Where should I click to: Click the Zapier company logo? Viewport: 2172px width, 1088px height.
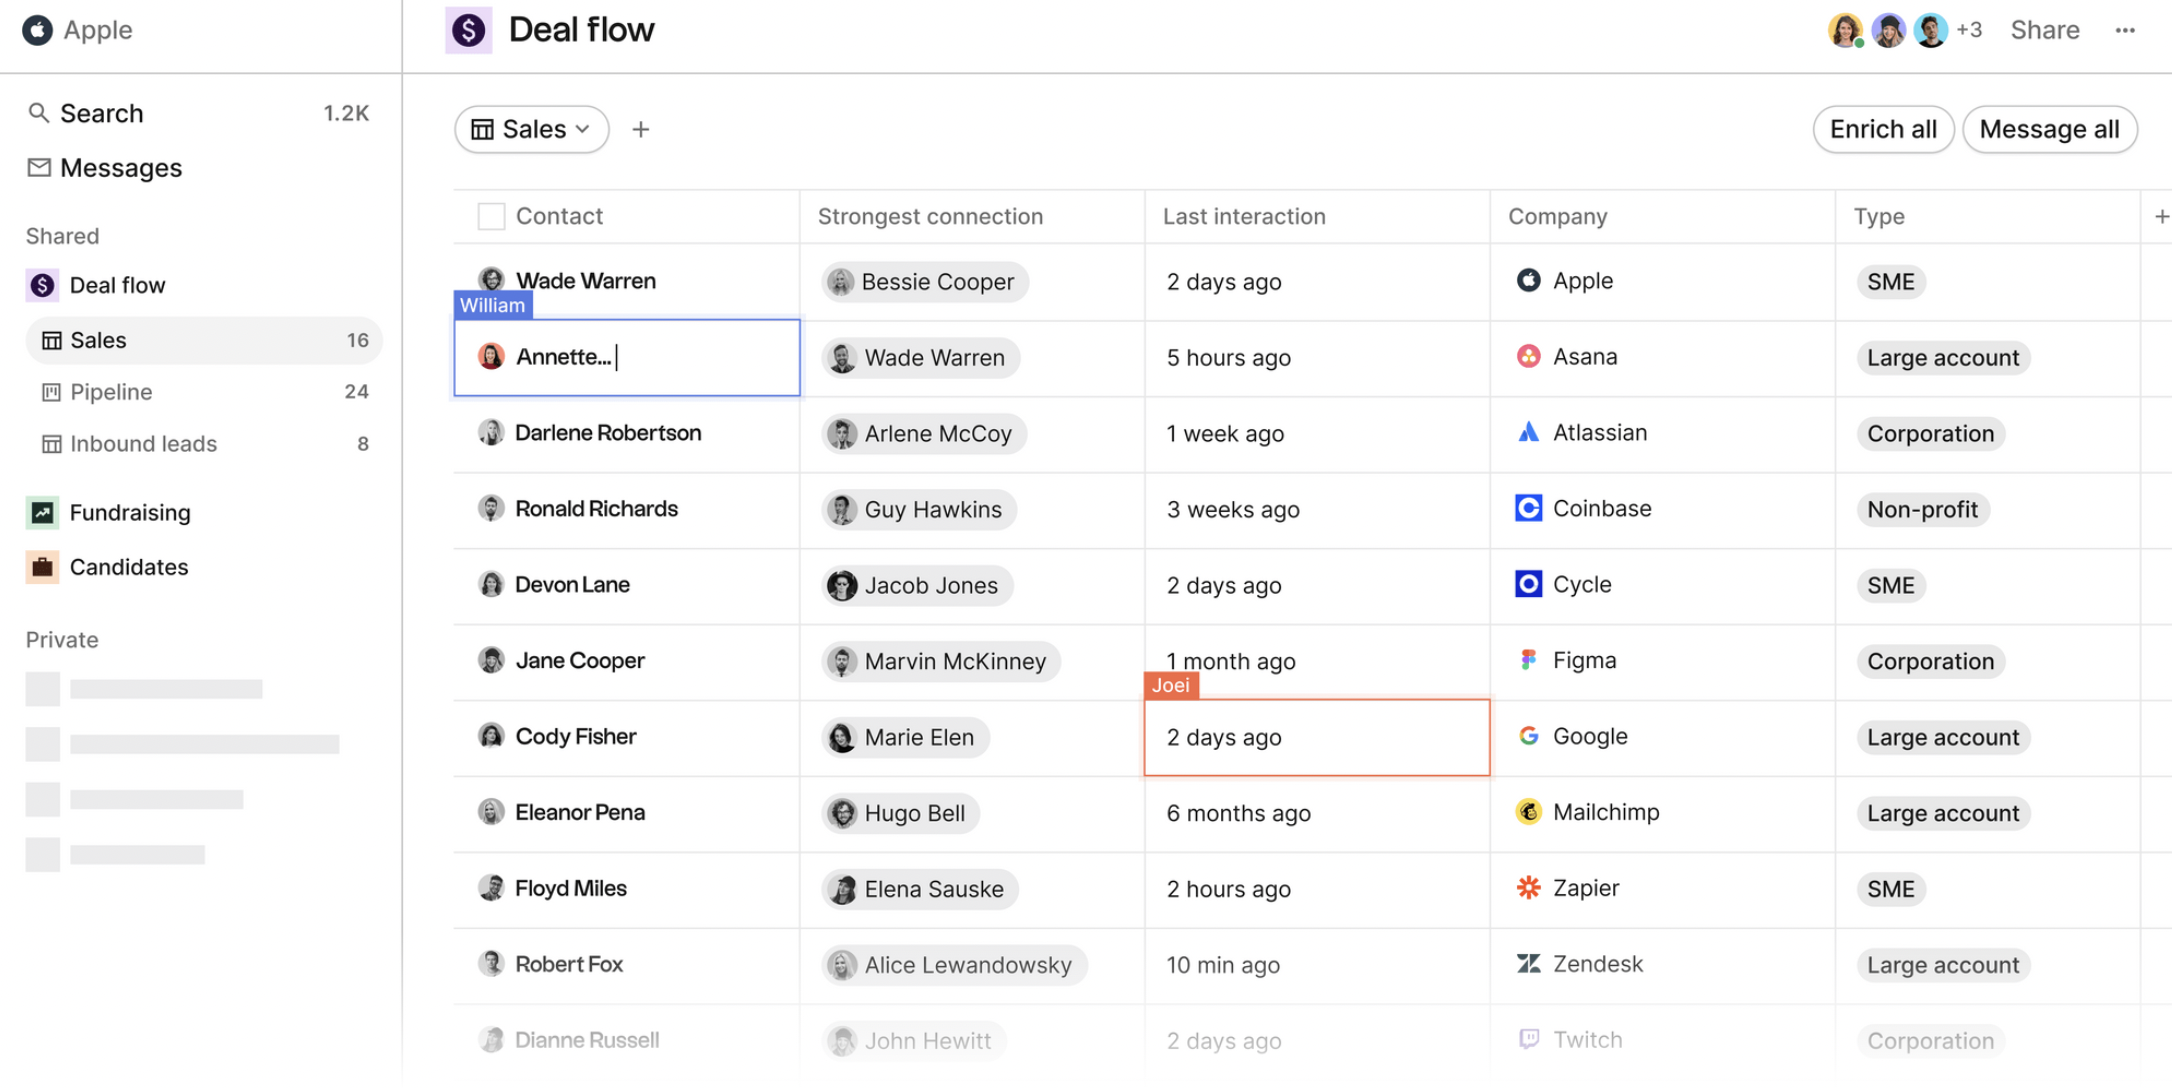click(x=1528, y=888)
